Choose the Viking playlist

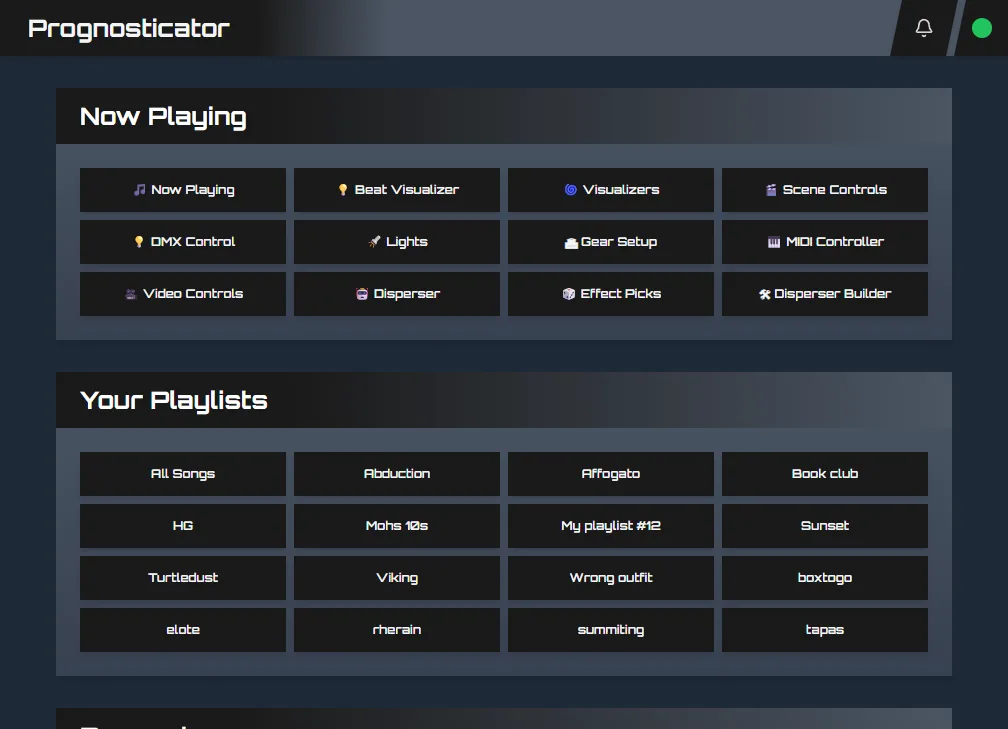point(397,578)
